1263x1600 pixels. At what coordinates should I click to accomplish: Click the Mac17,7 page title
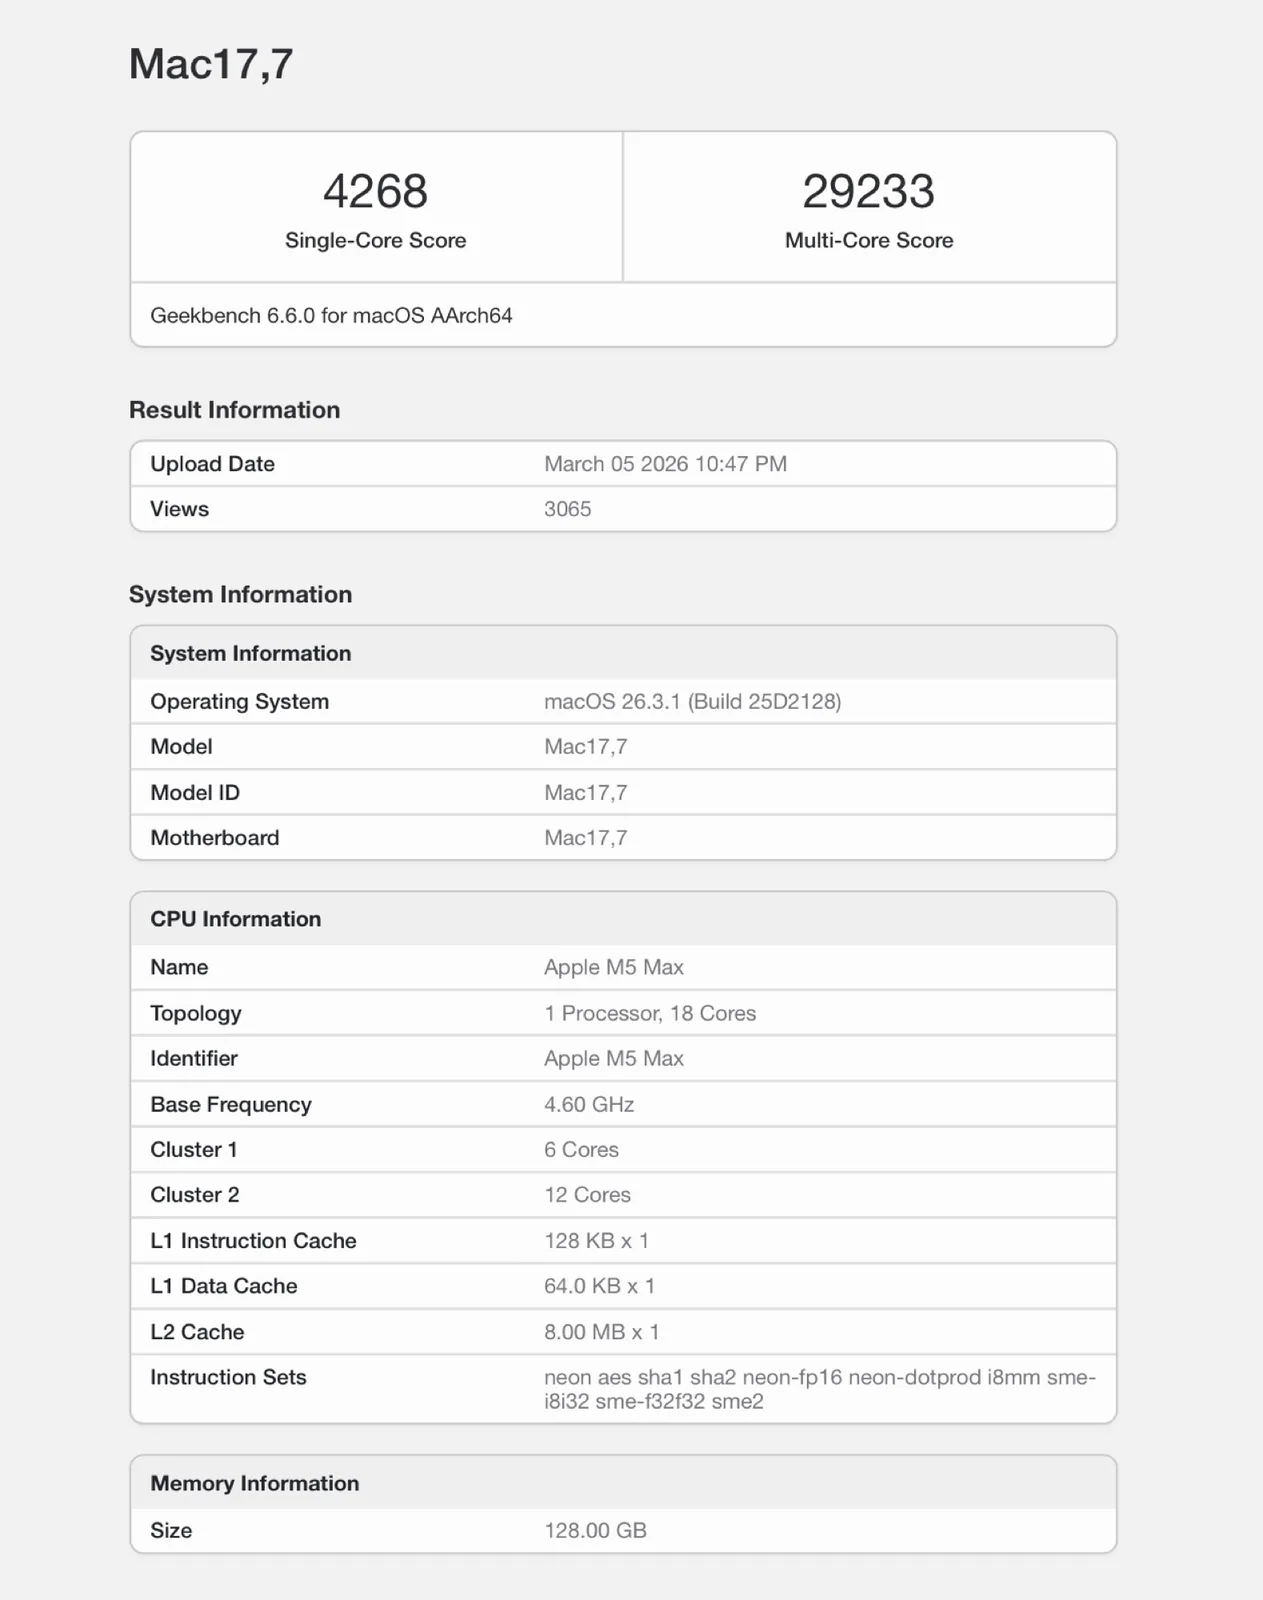point(211,64)
